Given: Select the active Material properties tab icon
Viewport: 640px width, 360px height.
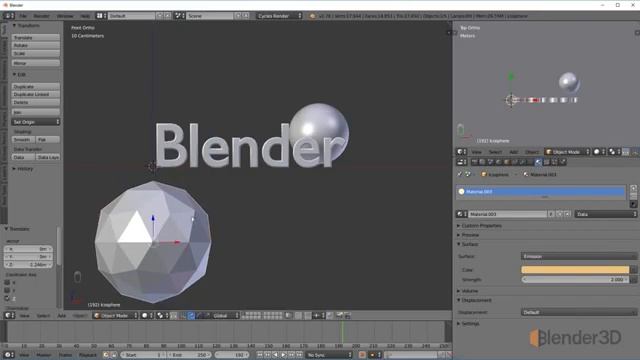Looking at the screenshot, I should coord(538,162).
